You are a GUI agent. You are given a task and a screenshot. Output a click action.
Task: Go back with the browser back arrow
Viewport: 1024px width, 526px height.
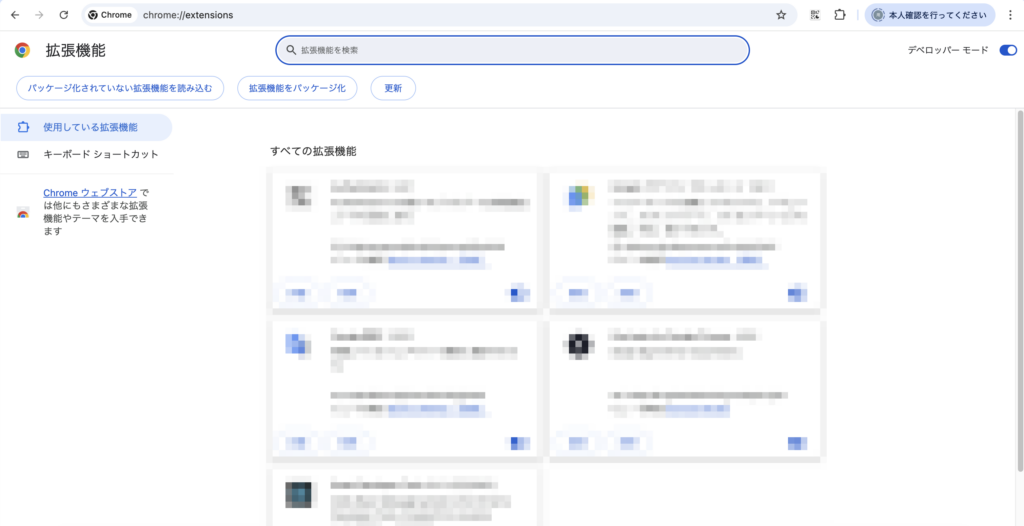(x=15, y=15)
